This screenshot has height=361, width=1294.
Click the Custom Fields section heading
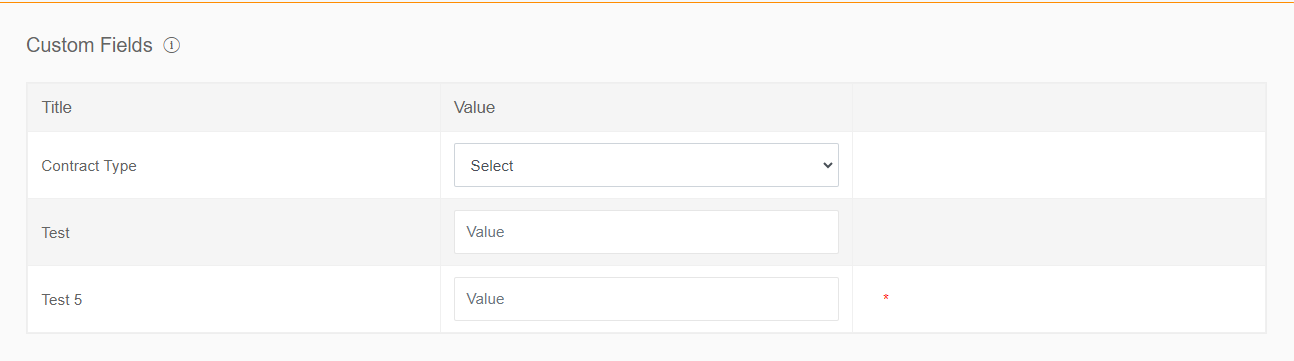click(x=89, y=45)
